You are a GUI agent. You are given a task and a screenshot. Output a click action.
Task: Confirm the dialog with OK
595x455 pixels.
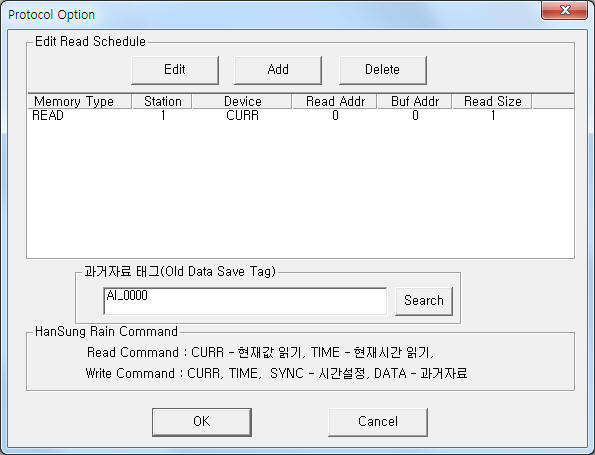pyautogui.click(x=202, y=422)
